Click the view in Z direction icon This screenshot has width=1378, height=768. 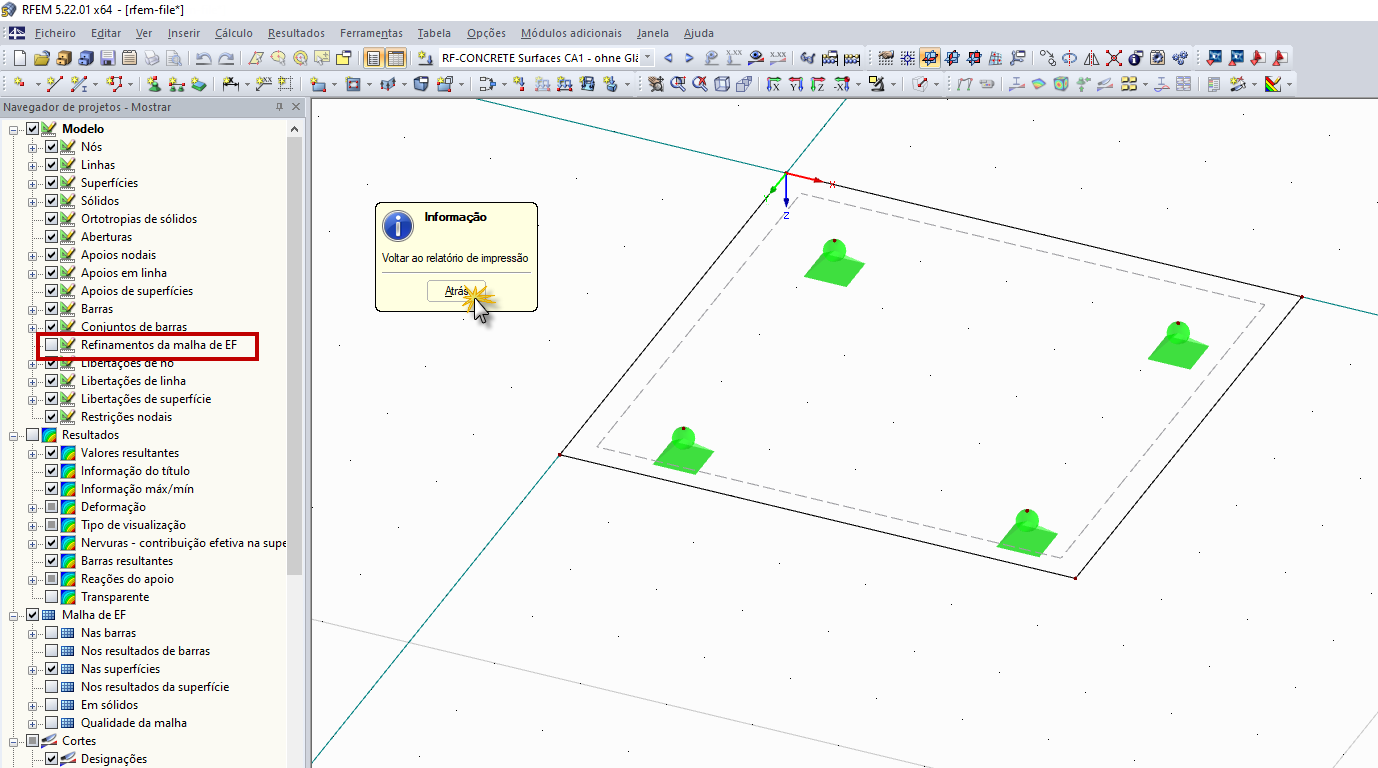818,84
